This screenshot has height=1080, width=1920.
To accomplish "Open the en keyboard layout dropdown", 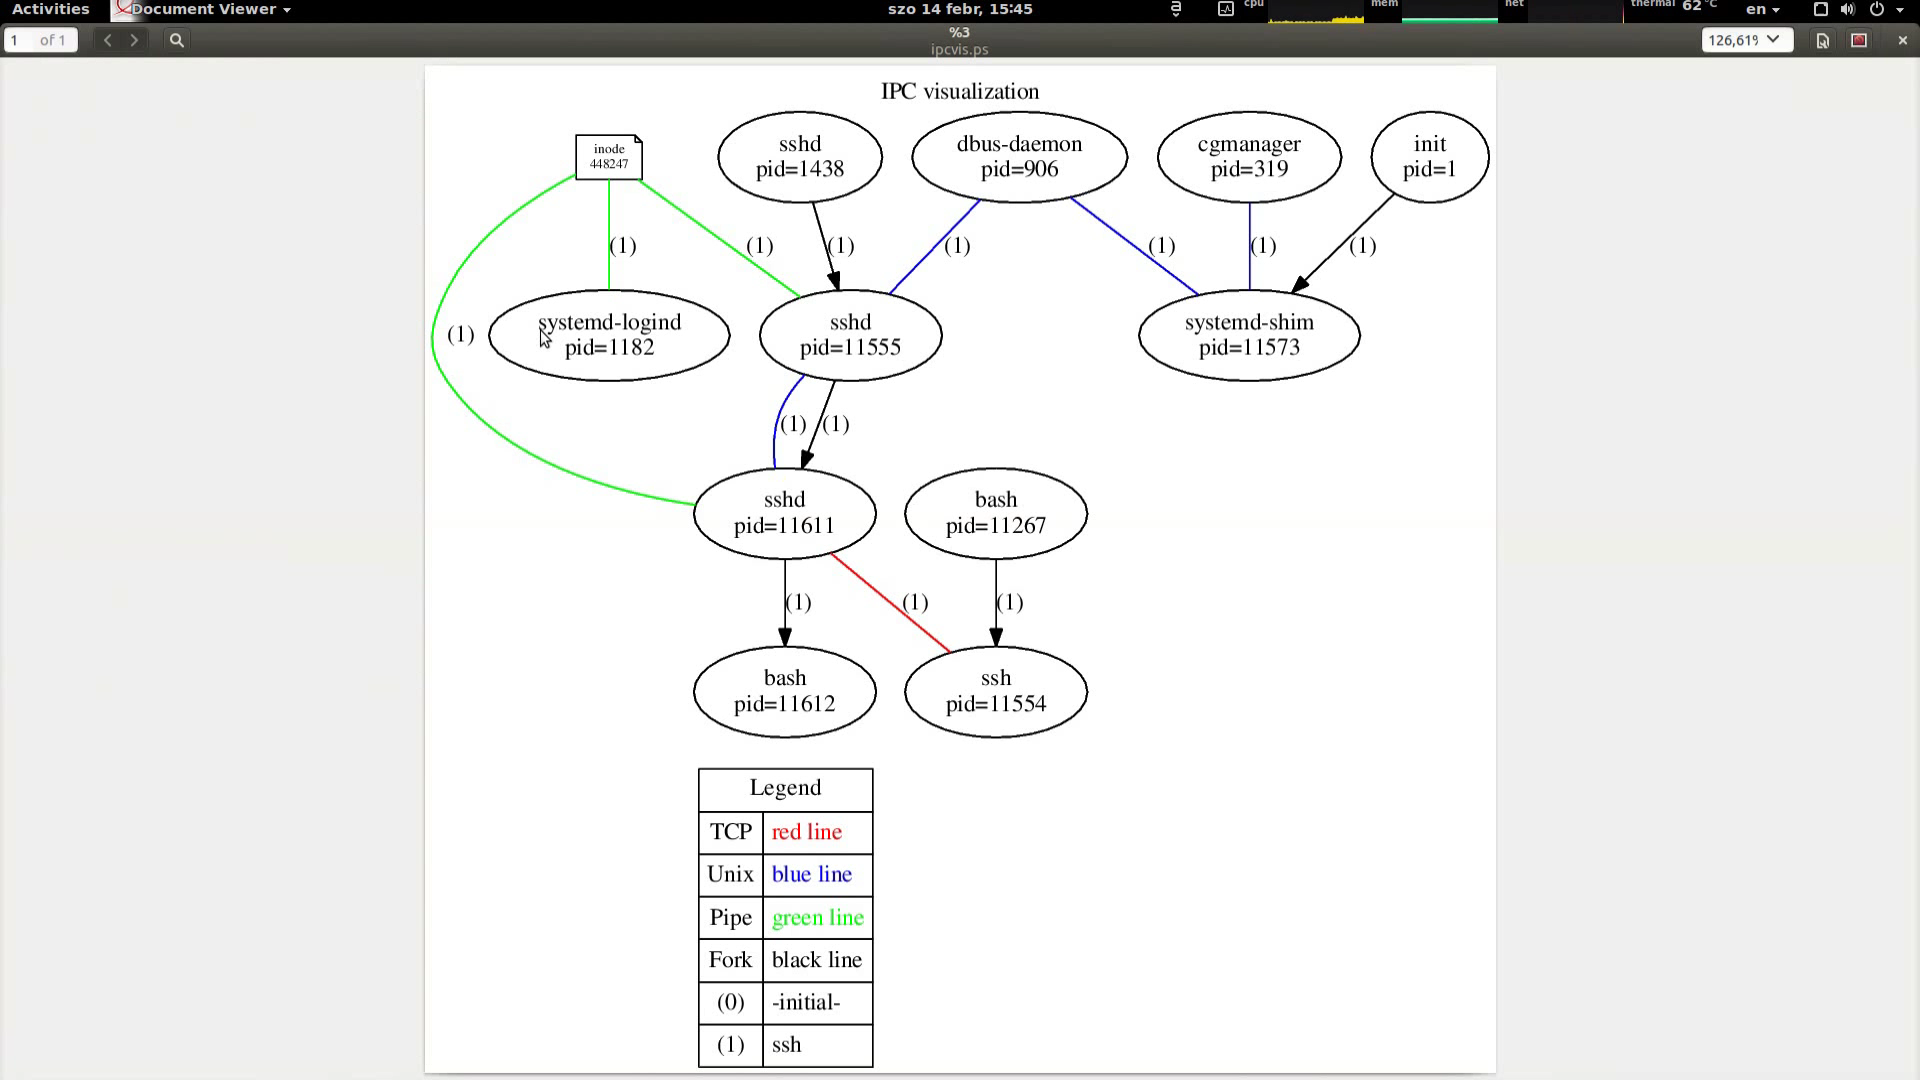I will tap(1762, 9).
